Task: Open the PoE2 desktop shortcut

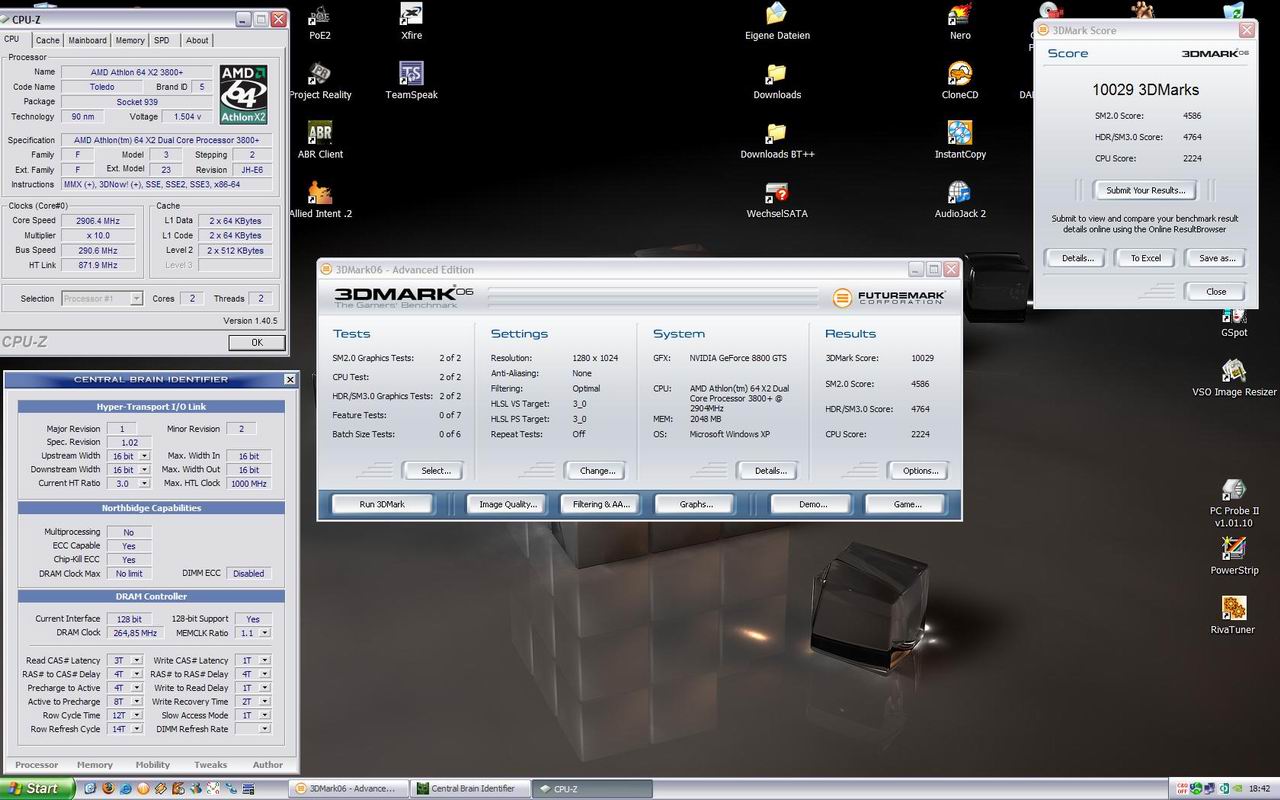Action: (320, 16)
